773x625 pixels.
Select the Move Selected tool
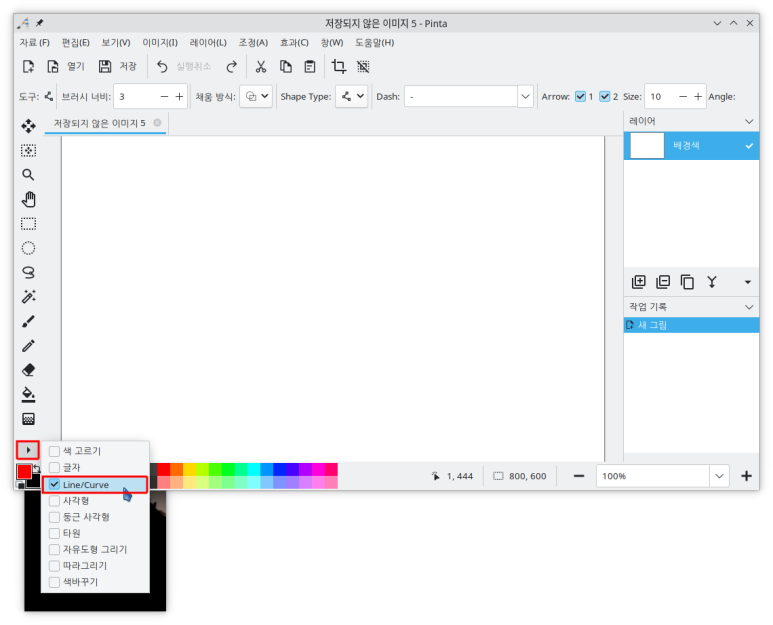28,126
